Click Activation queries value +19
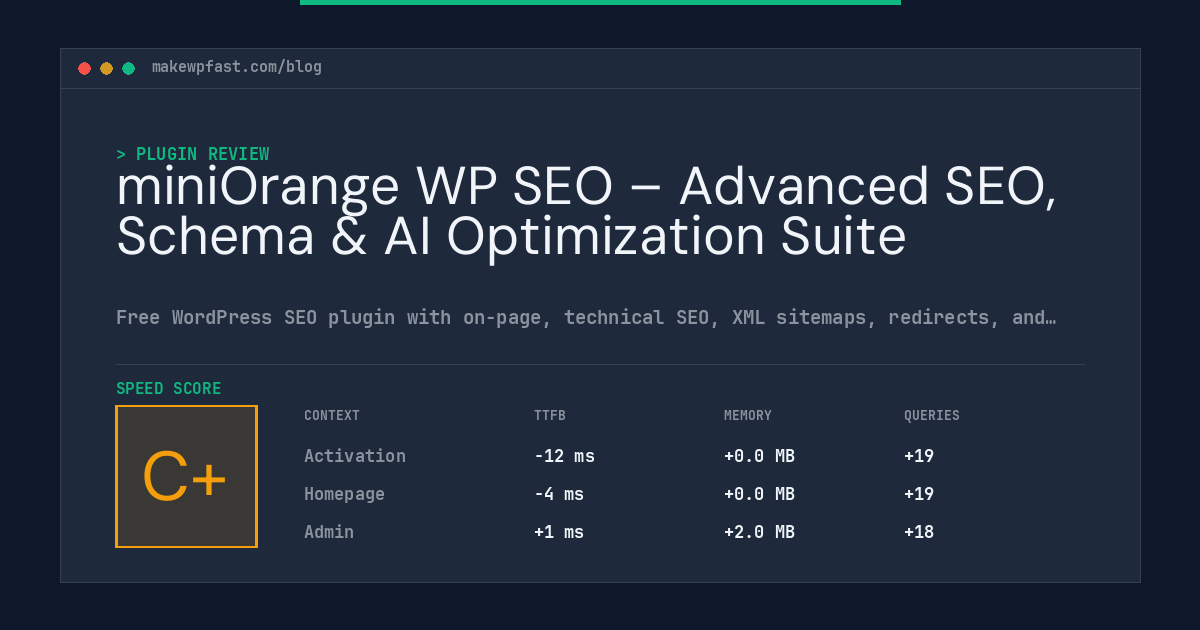 (x=919, y=456)
